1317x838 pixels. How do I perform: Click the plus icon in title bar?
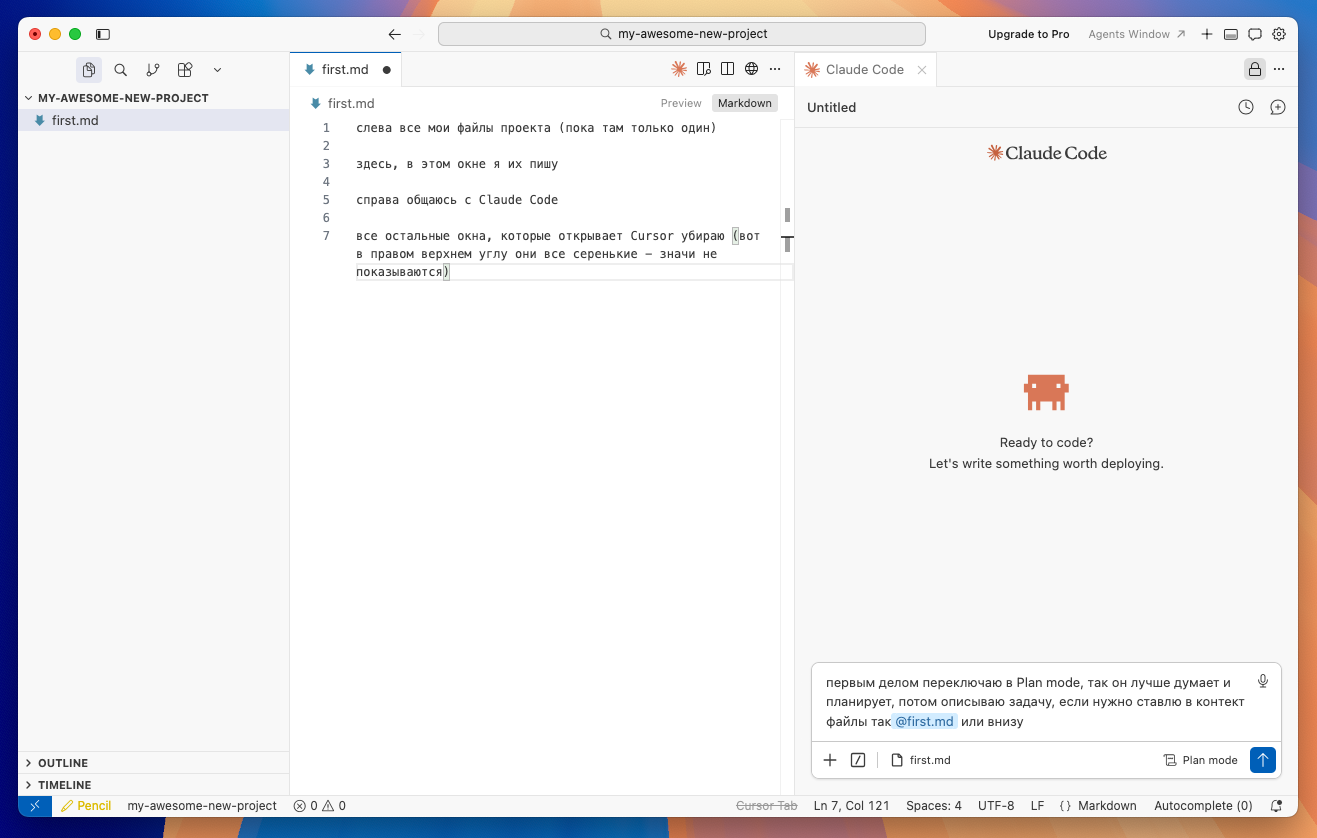[1207, 34]
